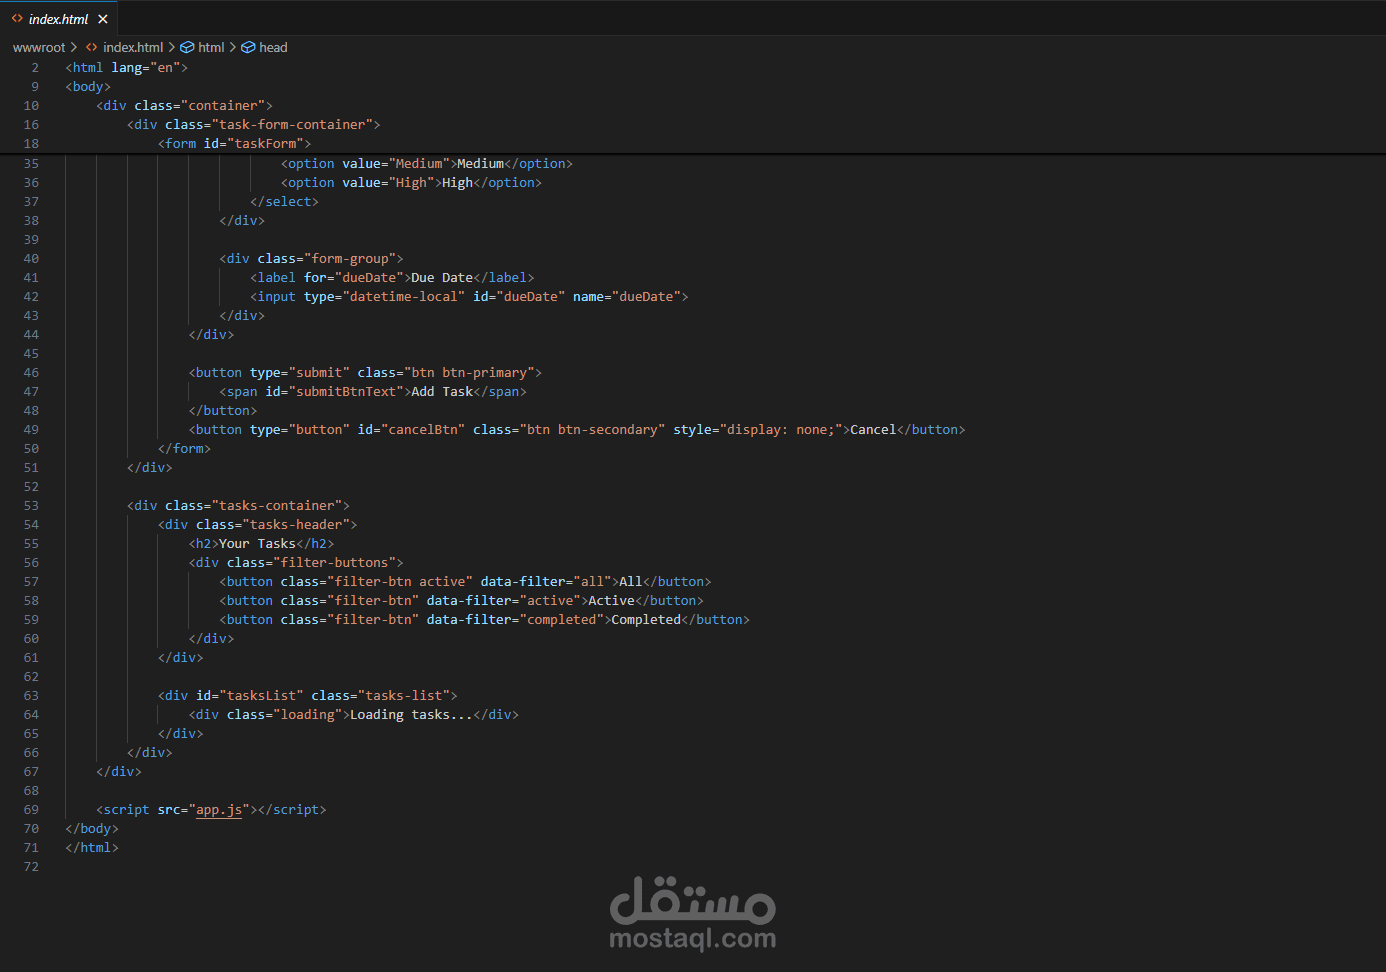This screenshot has height=972, width=1386.
Task: Click the Your Tasks h2 line
Action: click(x=261, y=544)
